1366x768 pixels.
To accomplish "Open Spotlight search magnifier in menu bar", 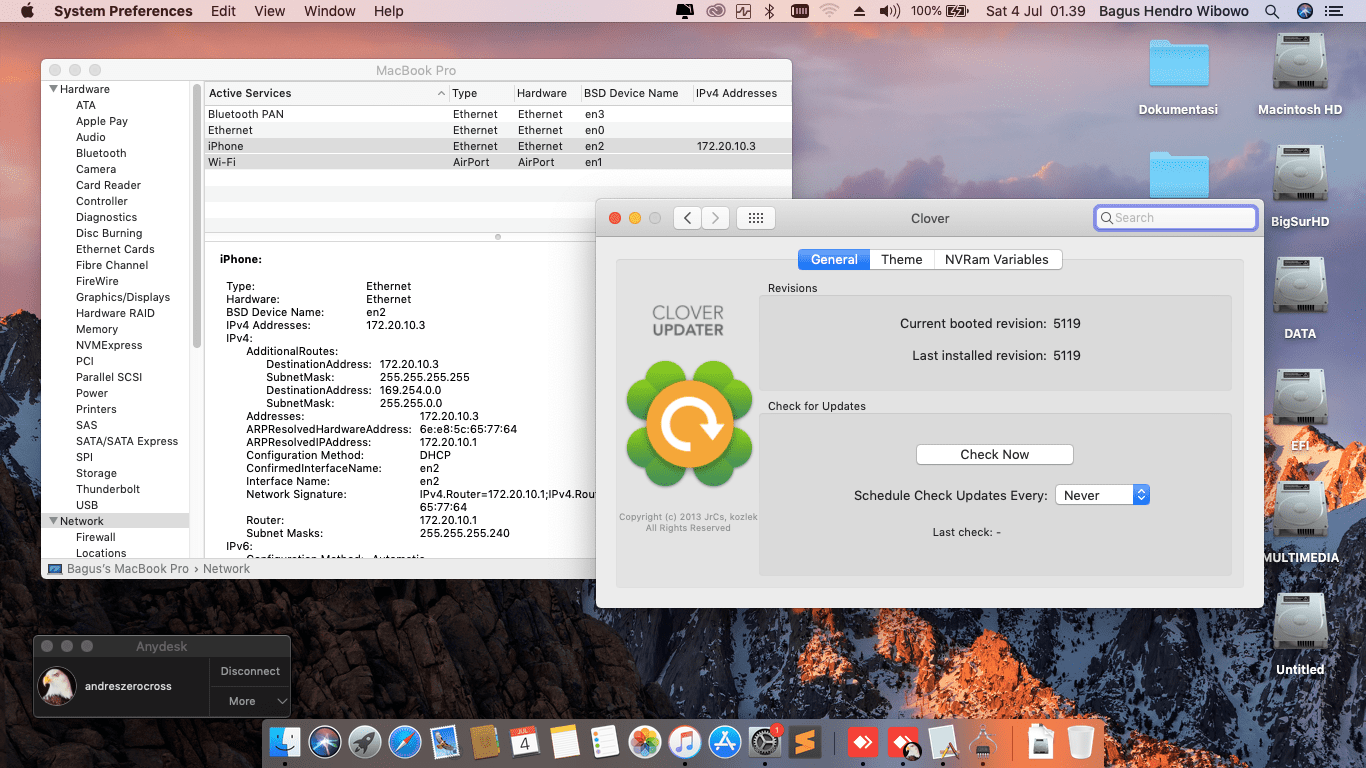I will [x=1272, y=11].
